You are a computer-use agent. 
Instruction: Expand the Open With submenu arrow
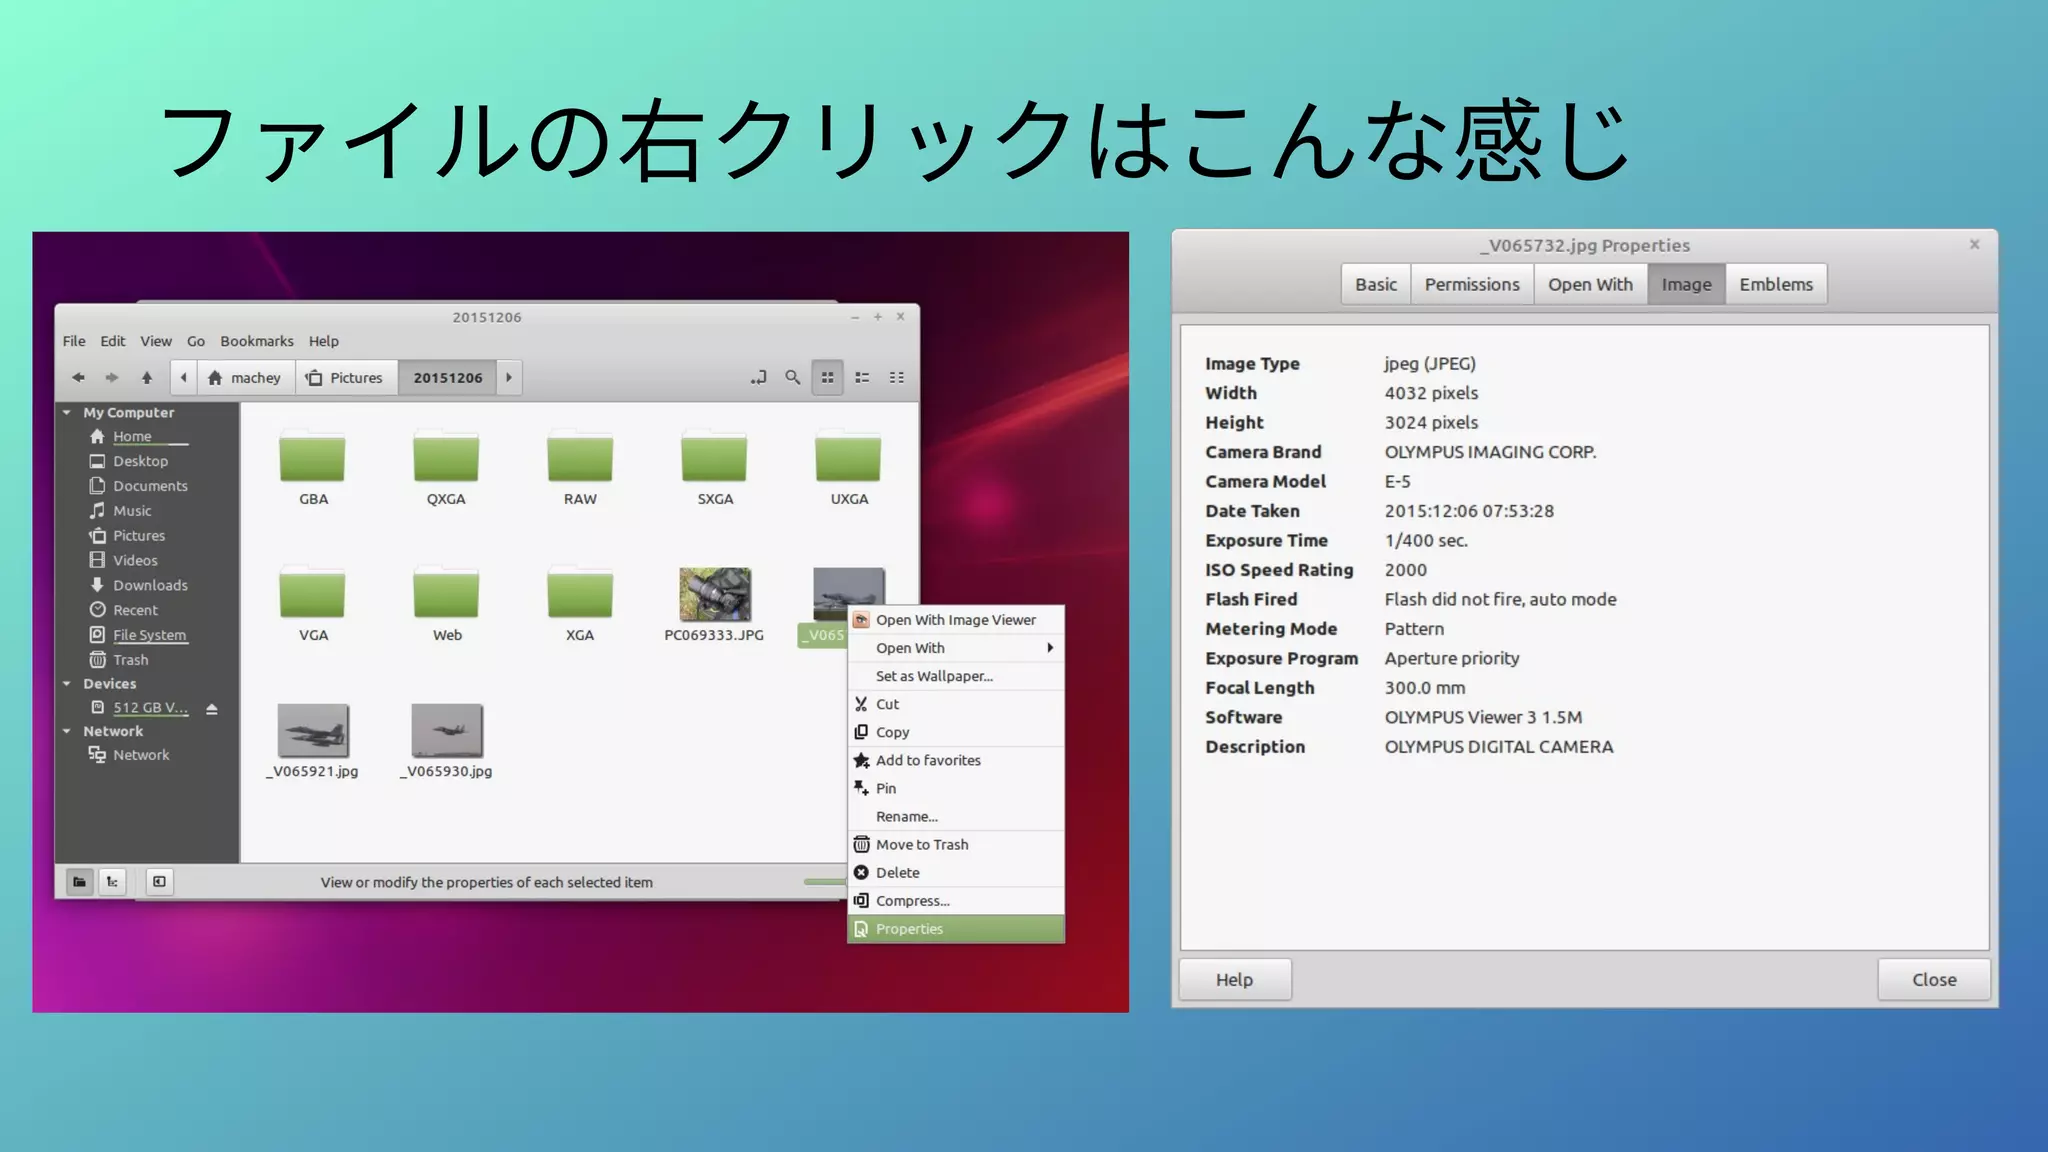coord(1049,648)
